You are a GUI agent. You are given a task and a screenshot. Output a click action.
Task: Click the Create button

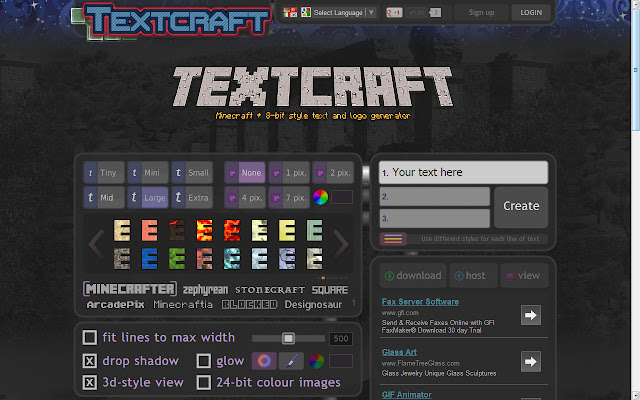(x=521, y=207)
